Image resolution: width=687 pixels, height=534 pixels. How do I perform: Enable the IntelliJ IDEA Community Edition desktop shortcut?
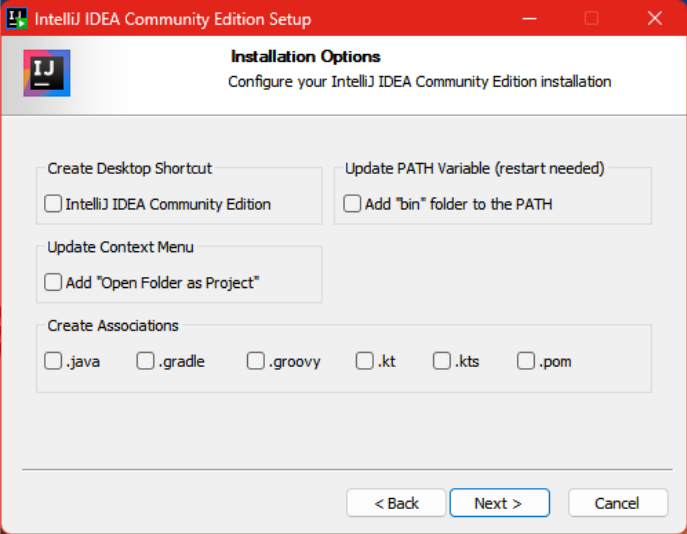pyautogui.click(x=53, y=204)
